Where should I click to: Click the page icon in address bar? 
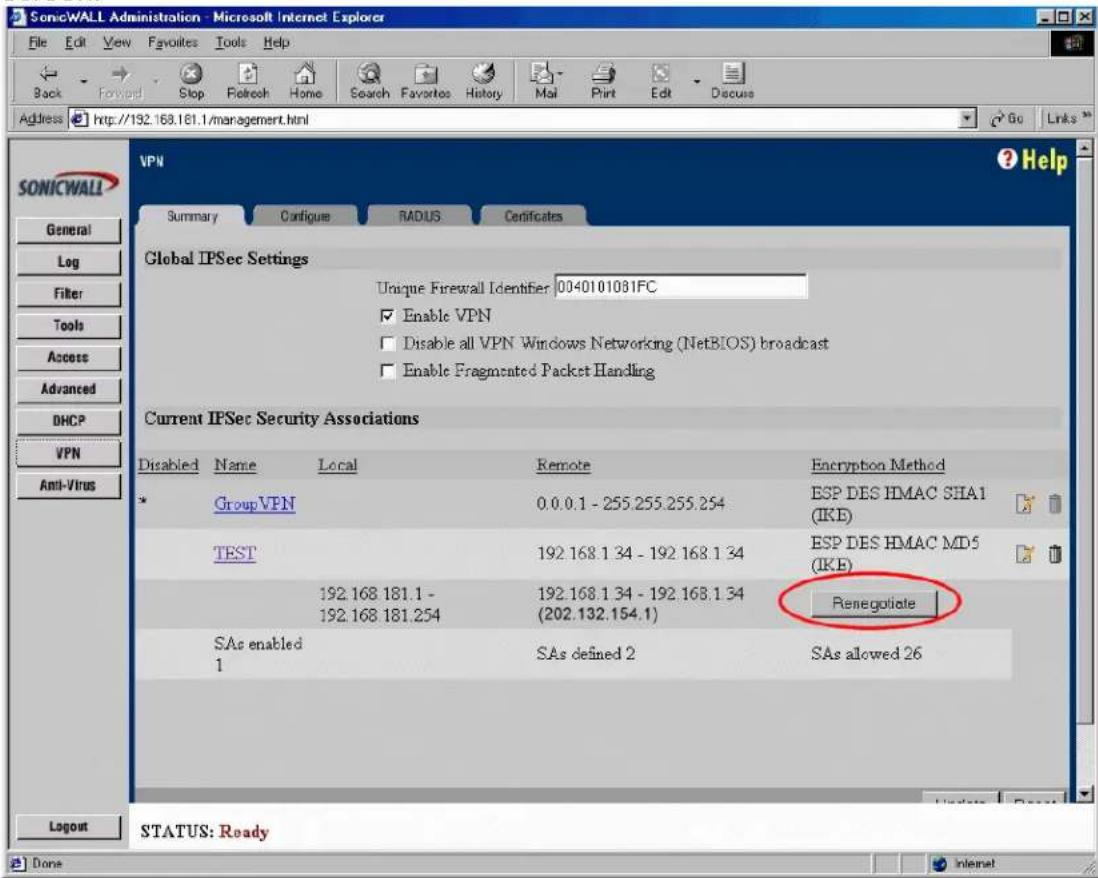click(x=79, y=119)
